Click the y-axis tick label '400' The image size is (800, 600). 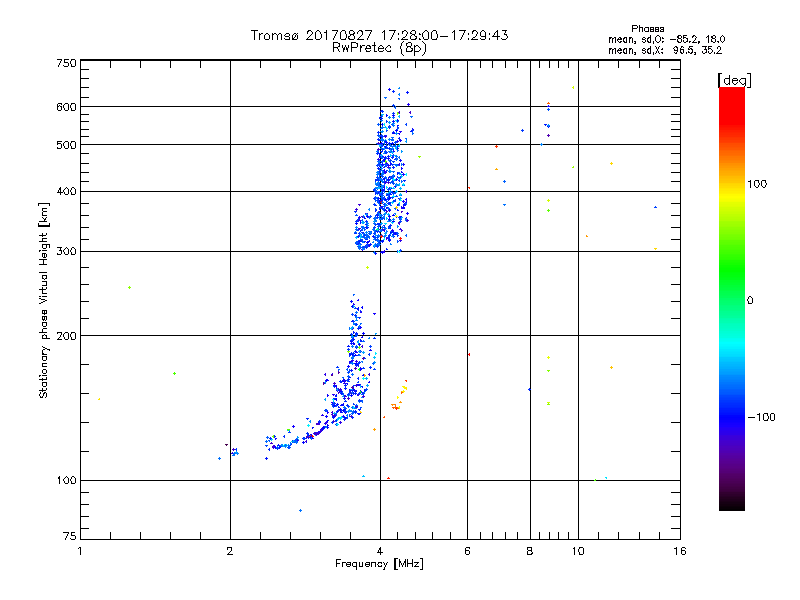pos(66,191)
